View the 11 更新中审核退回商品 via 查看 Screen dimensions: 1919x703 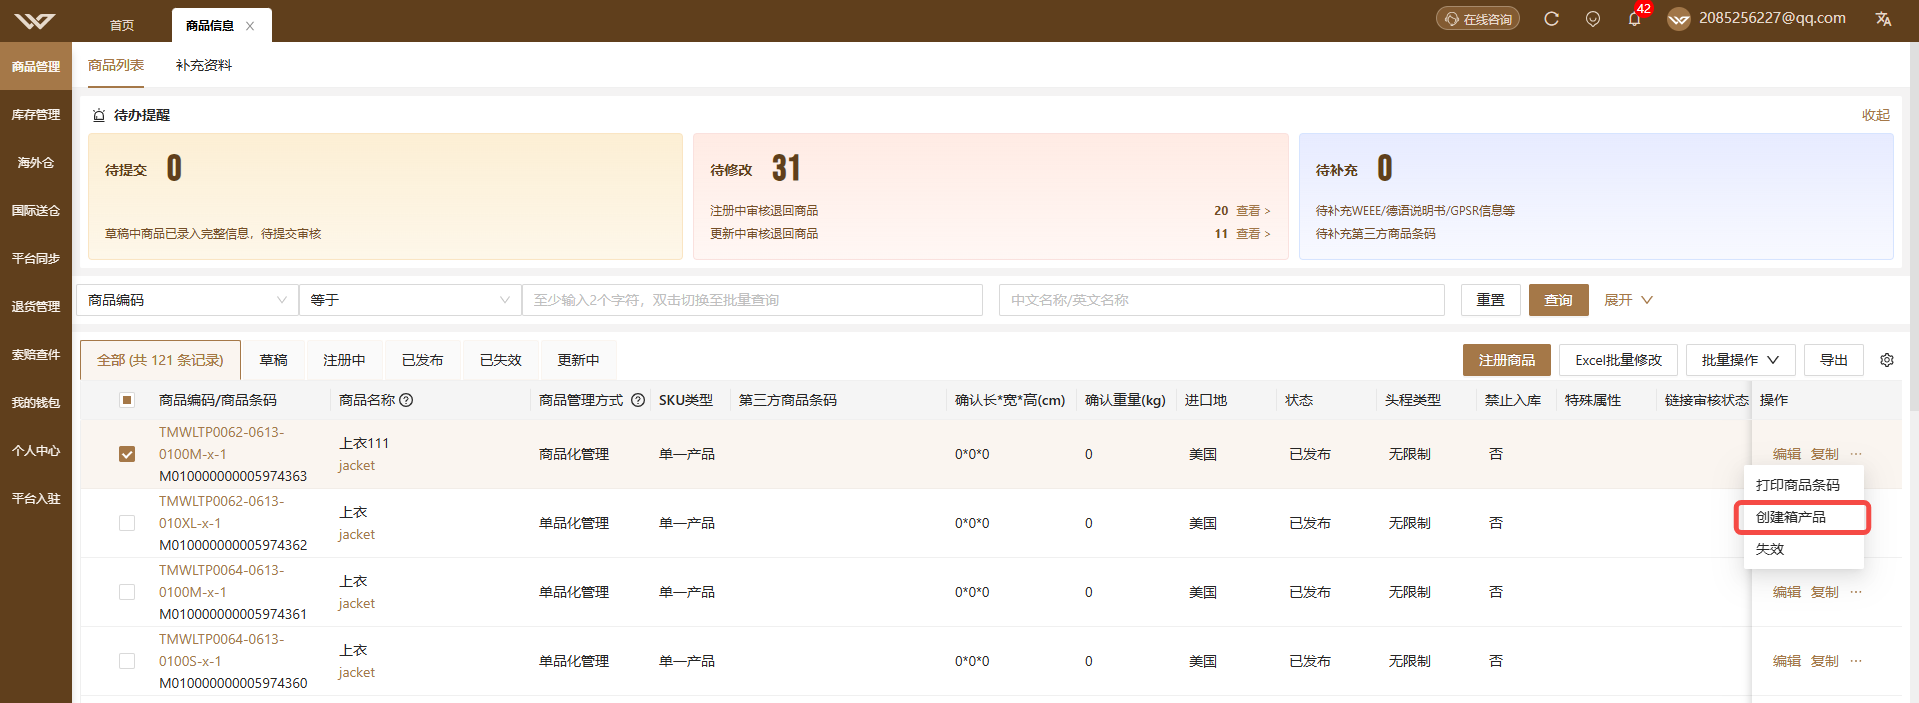[1253, 234]
